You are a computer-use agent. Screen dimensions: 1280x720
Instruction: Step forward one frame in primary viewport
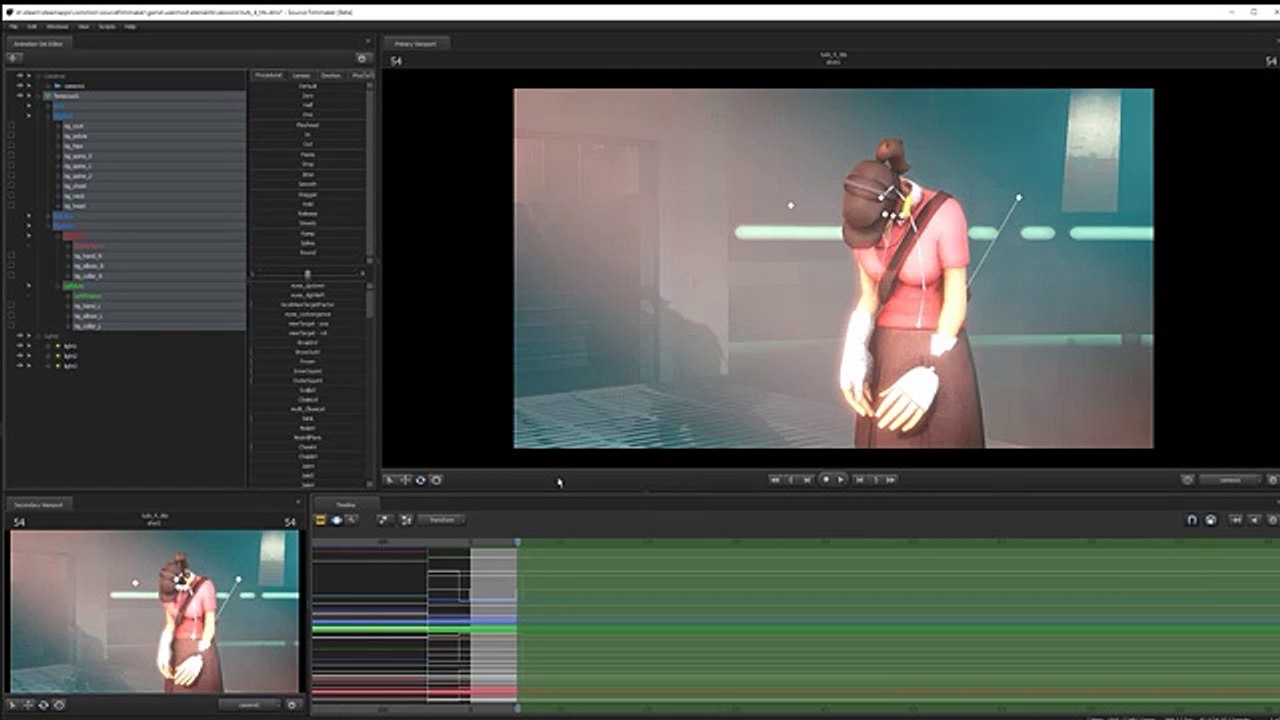[x=859, y=480]
